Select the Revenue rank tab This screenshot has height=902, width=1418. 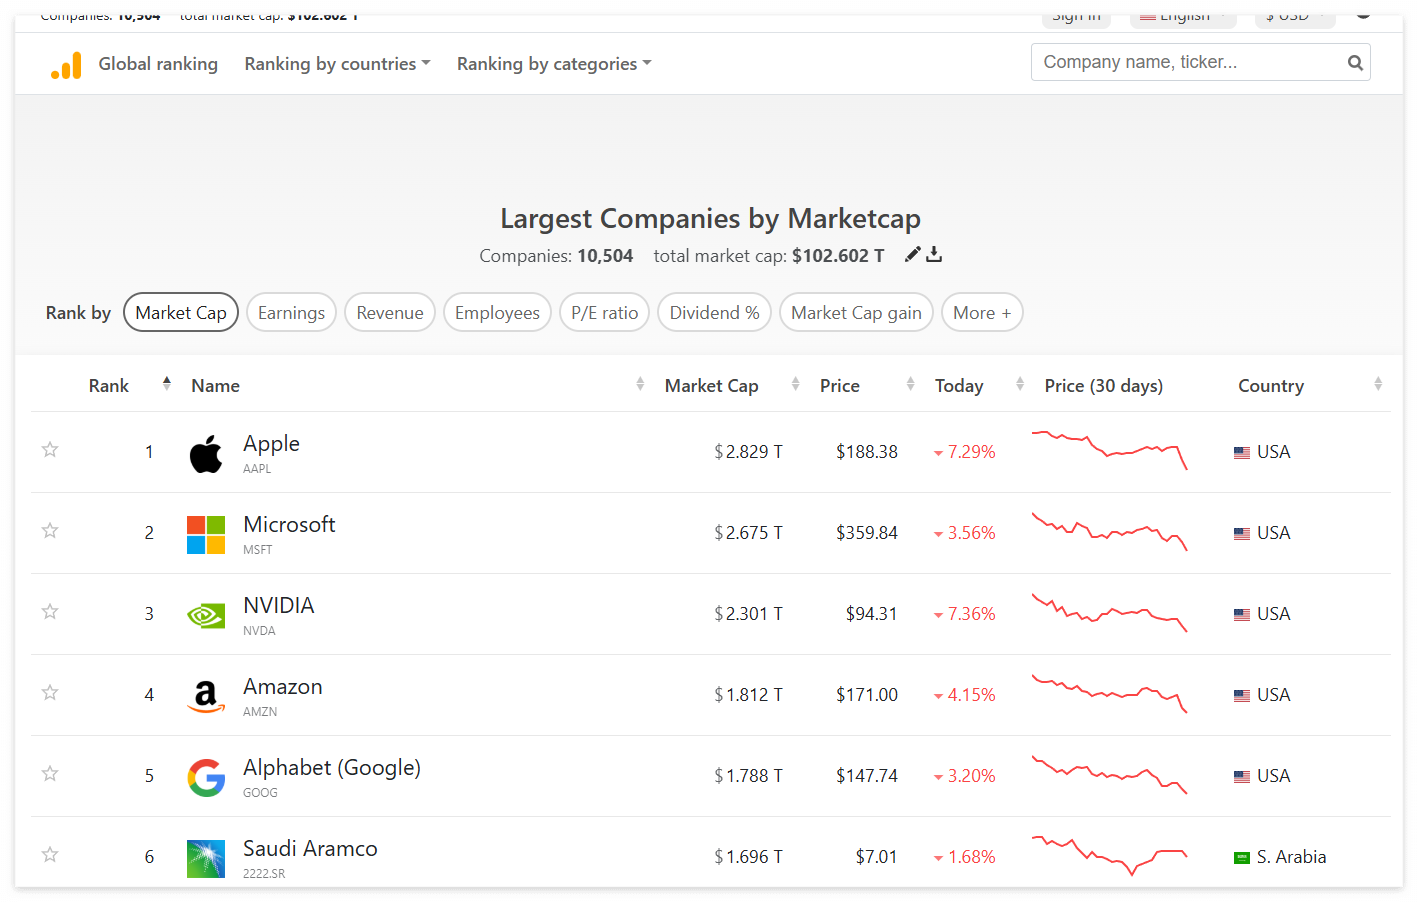pyautogui.click(x=390, y=313)
